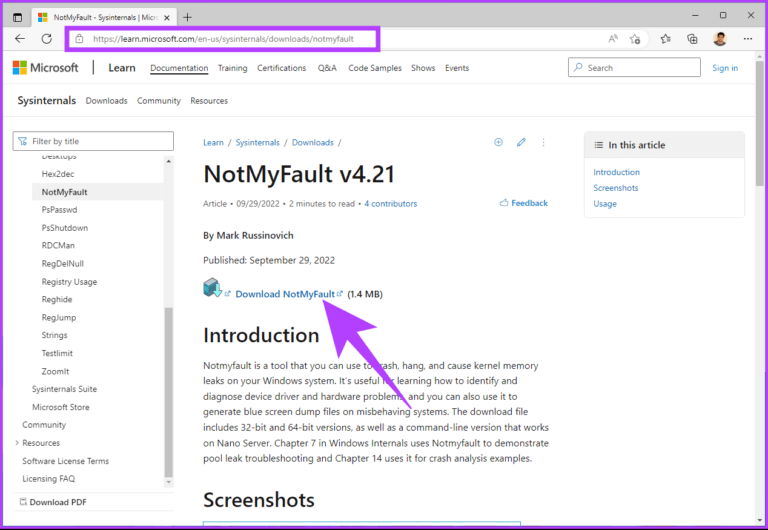Image resolution: width=768 pixels, height=530 pixels.
Task: Open the Q&A menu item
Action: pyautogui.click(x=327, y=68)
